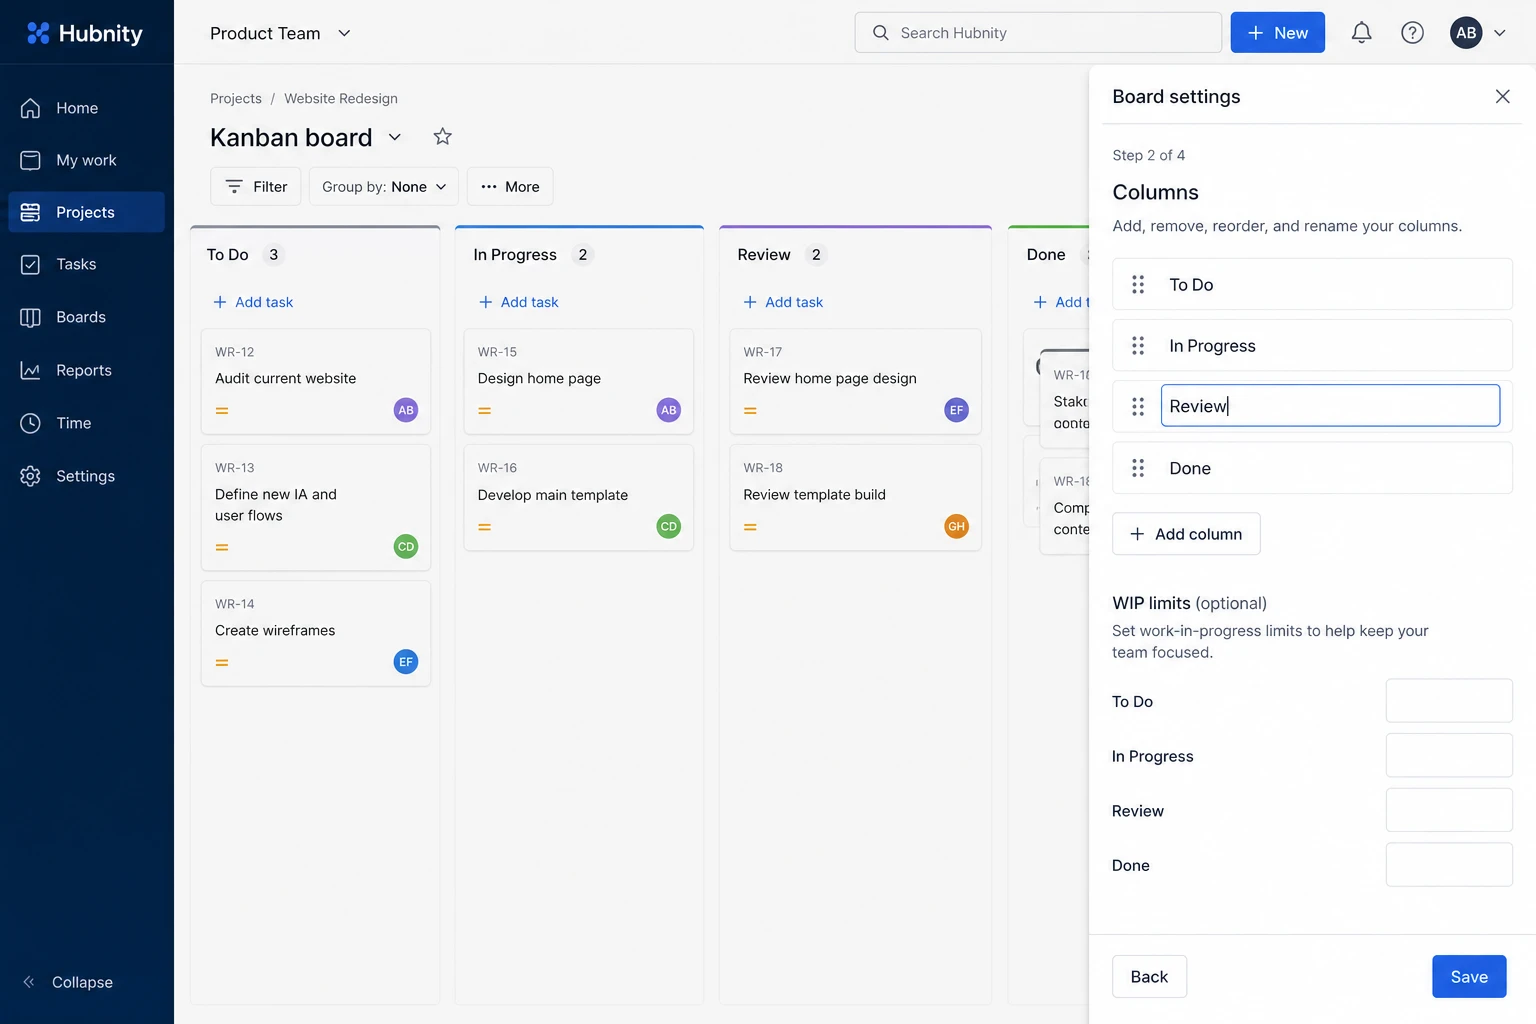Expand the Kanban board view dropdown
The image size is (1536, 1024).
[x=395, y=137]
